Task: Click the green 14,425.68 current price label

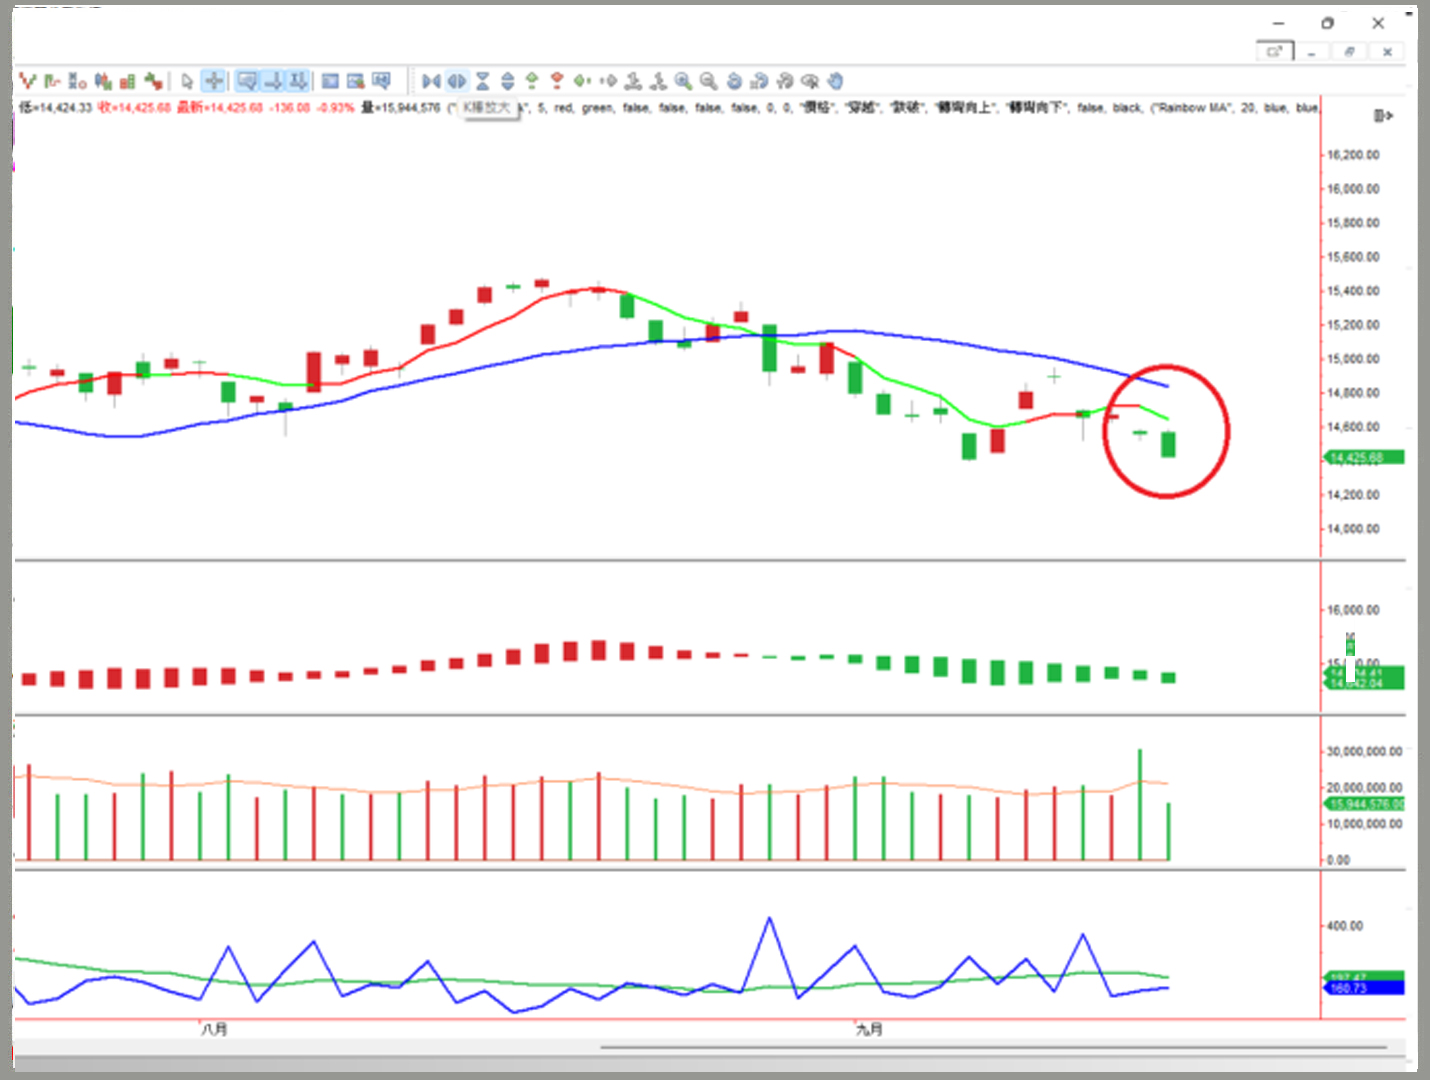Action: [x=1364, y=458]
